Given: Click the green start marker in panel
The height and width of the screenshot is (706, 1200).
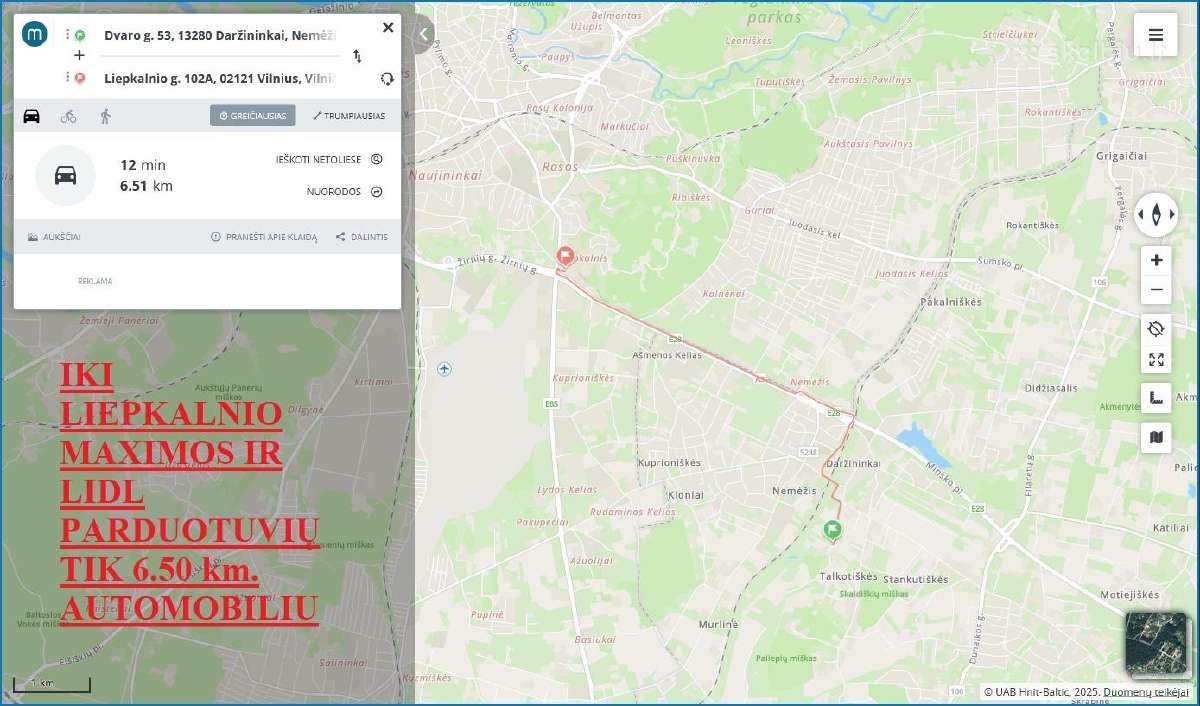Looking at the screenshot, I should pyautogui.click(x=80, y=35).
